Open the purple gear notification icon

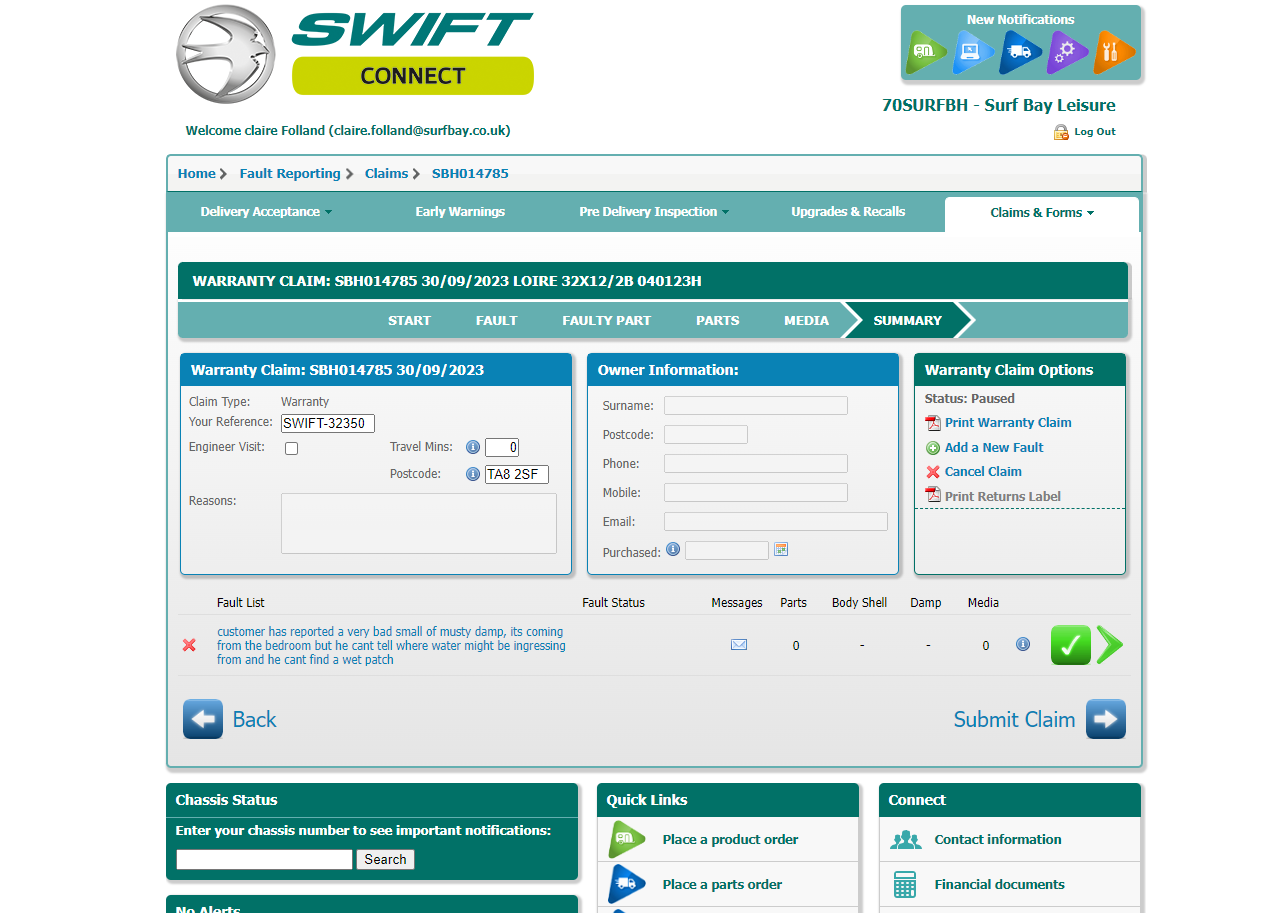tap(1067, 52)
